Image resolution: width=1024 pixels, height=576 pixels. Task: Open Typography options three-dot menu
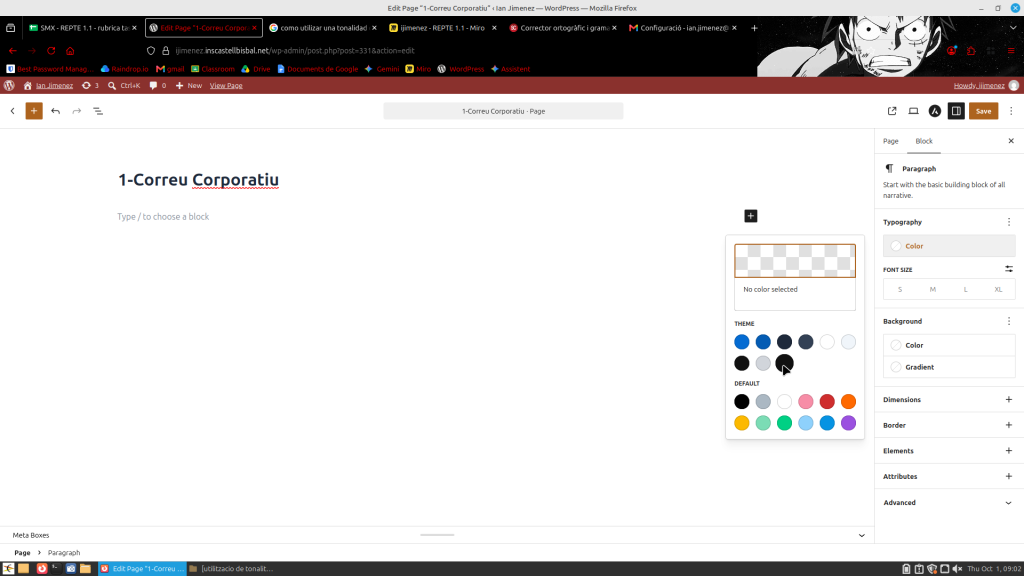pyautogui.click(x=1009, y=222)
